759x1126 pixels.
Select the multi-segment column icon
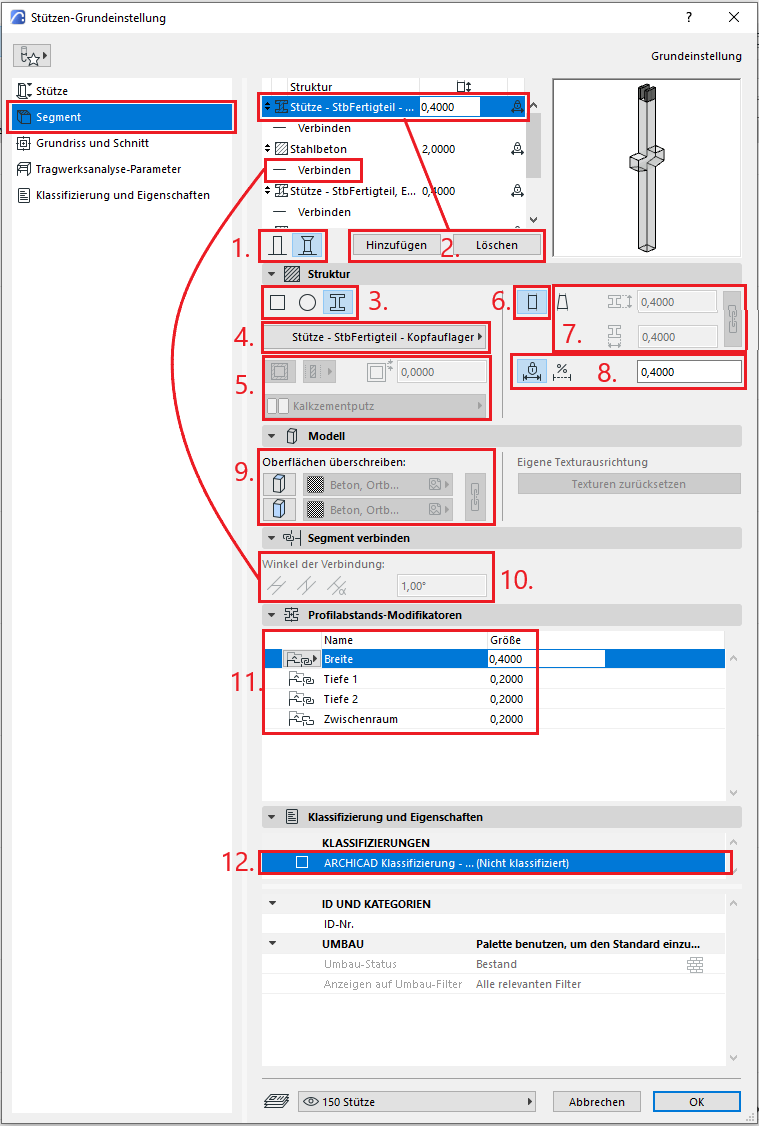pyautogui.click(x=312, y=244)
